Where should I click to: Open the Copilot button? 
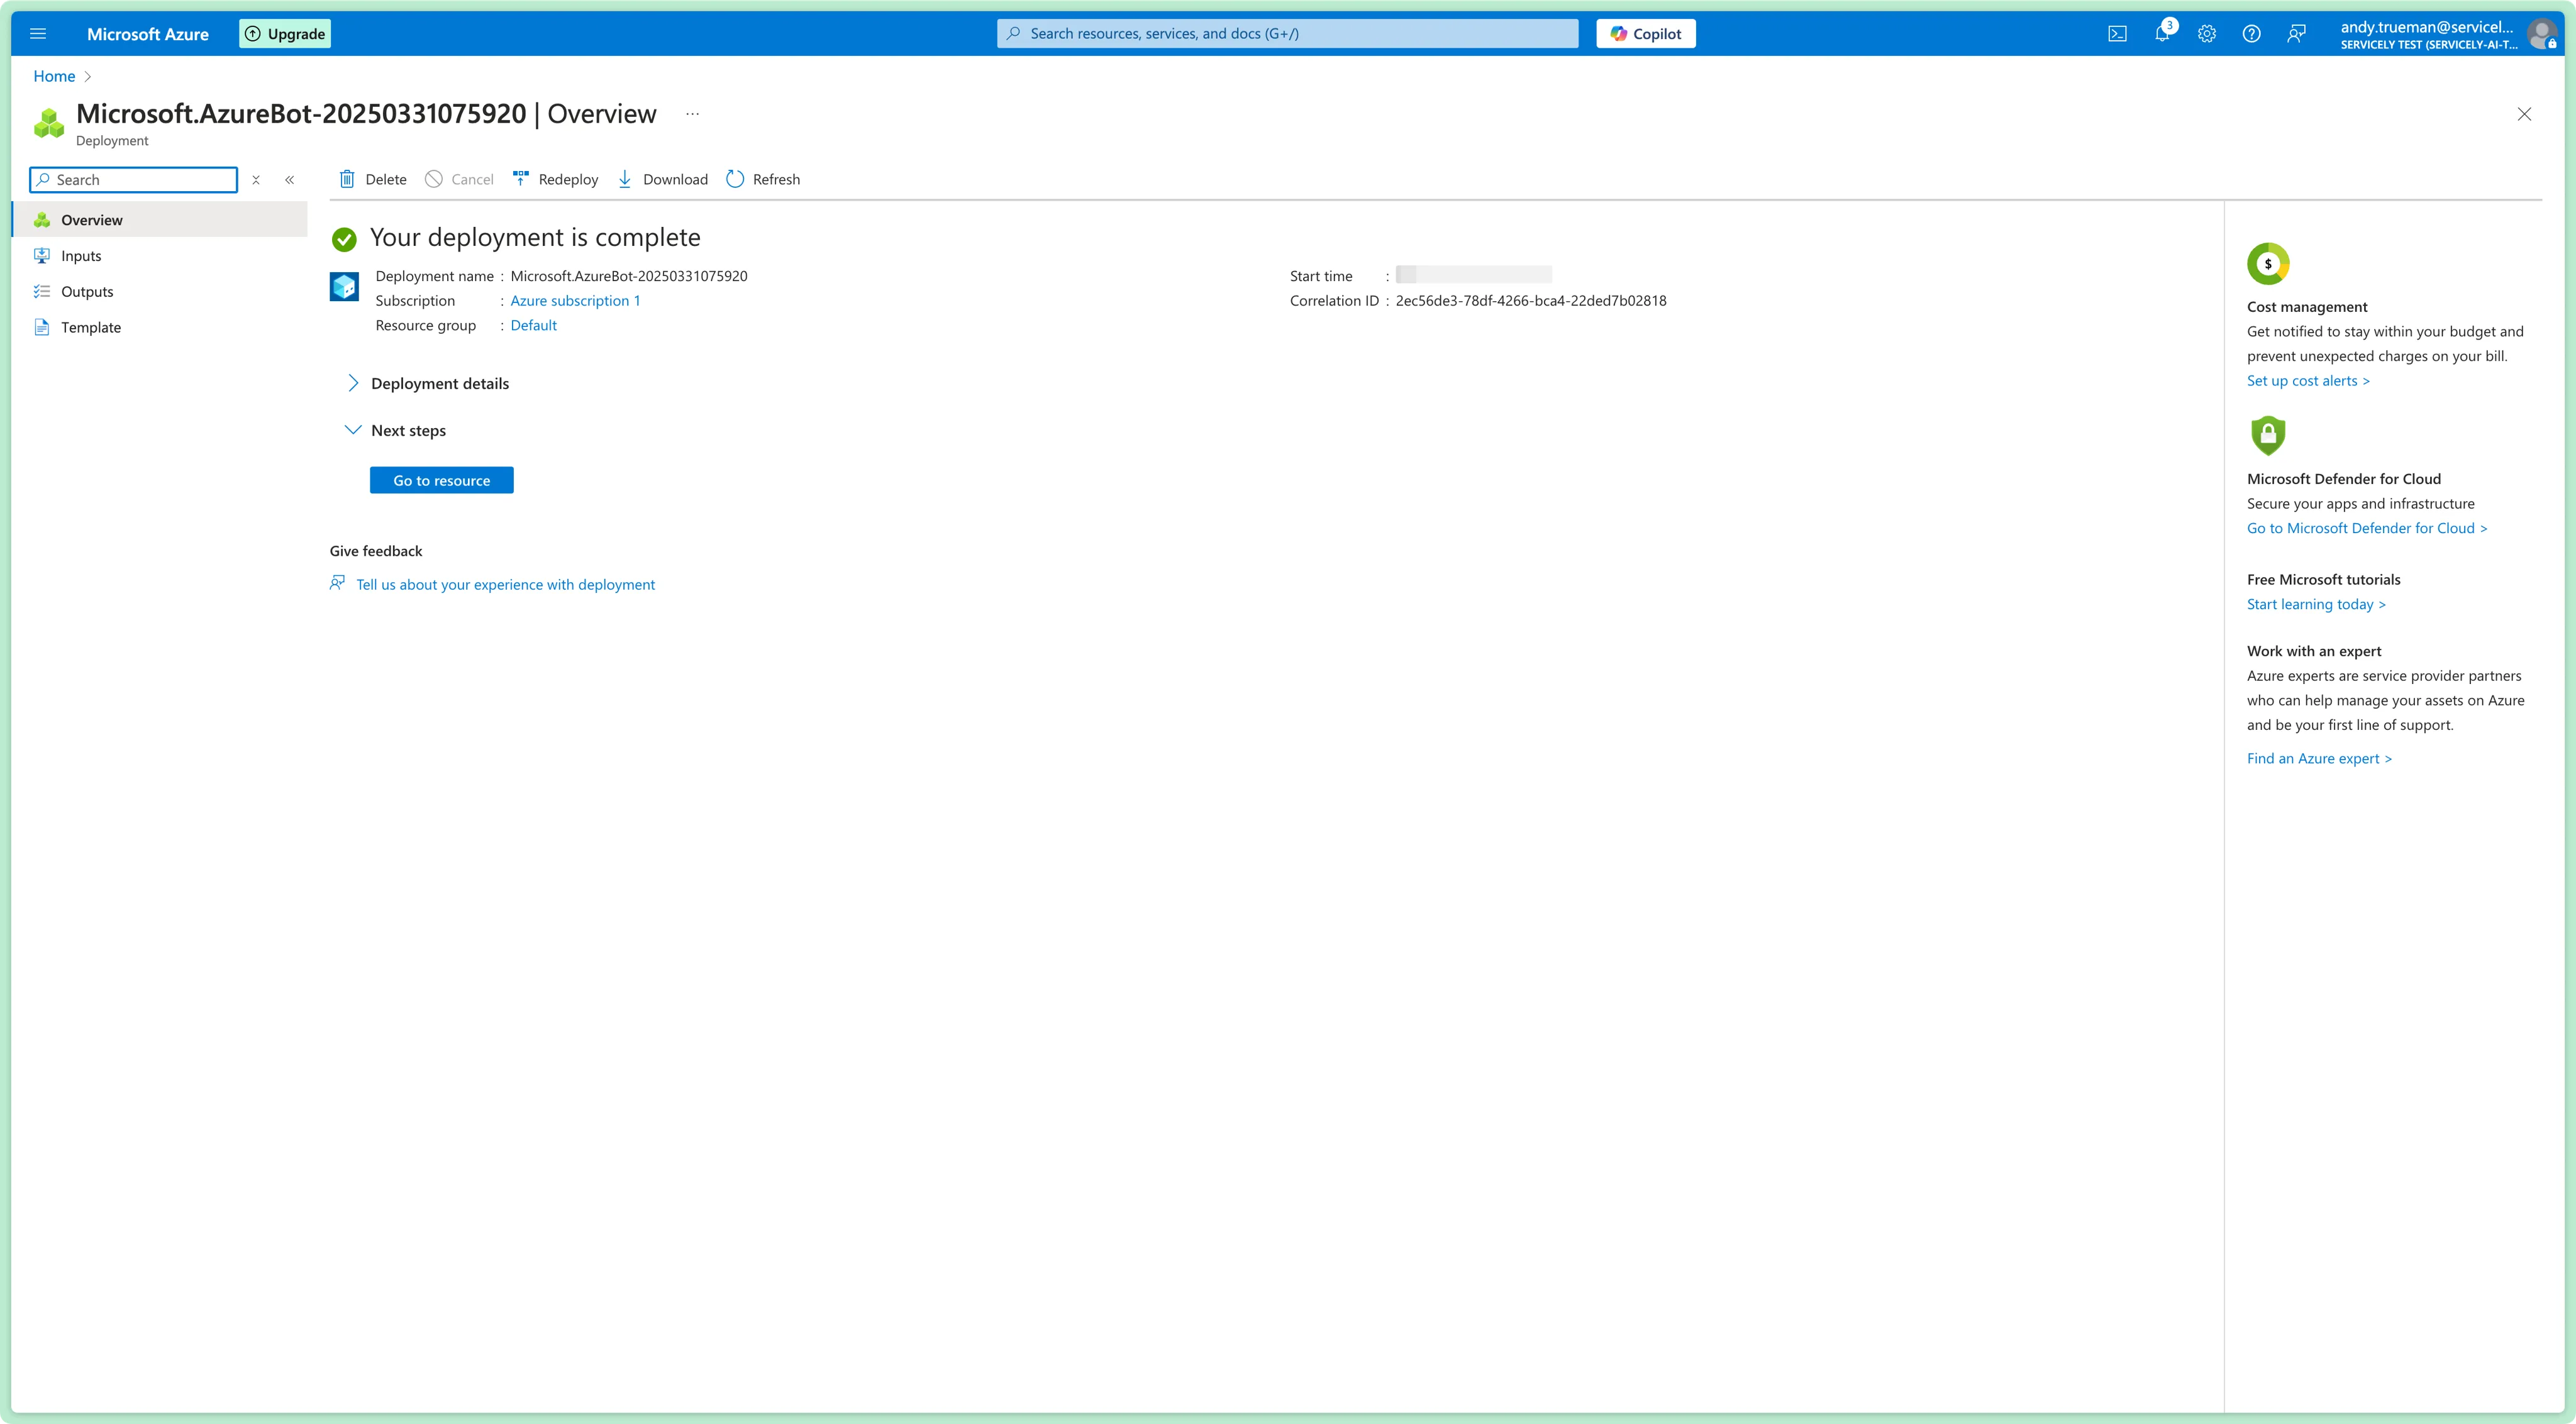pyautogui.click(x=1646, y=34)
